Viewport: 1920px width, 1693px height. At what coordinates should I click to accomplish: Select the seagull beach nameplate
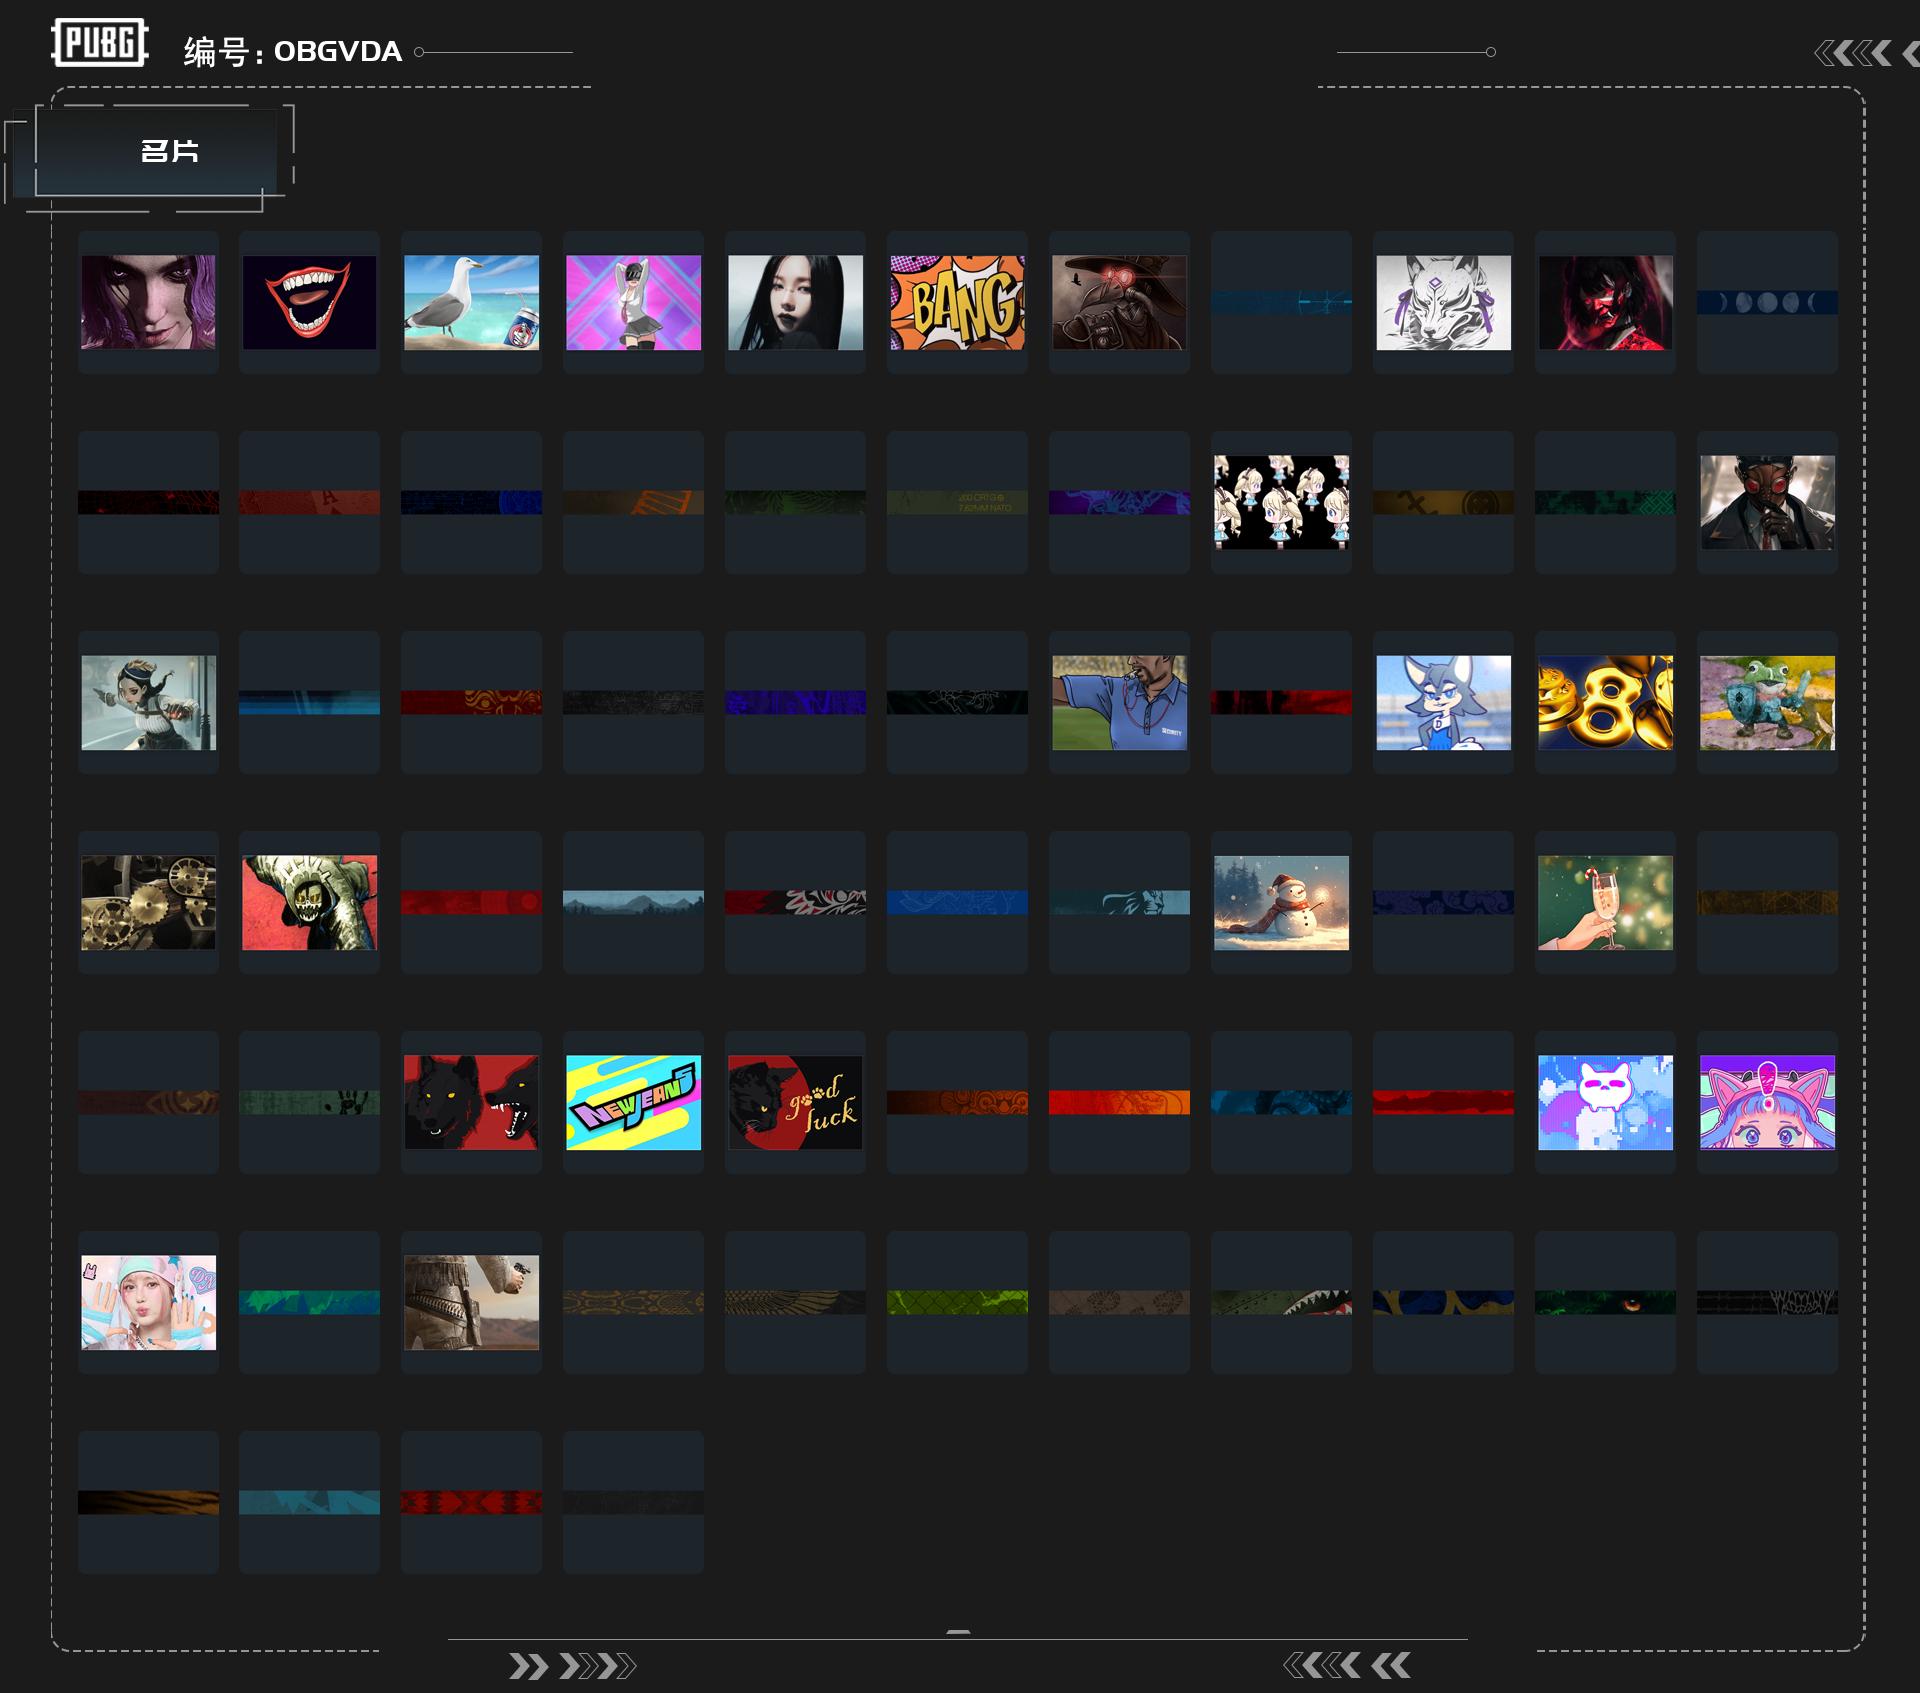point(471,302)
